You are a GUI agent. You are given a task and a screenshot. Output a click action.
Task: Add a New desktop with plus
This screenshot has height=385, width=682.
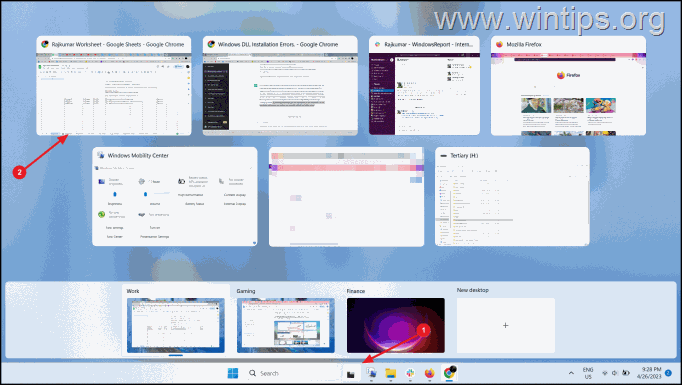(505, 325)
